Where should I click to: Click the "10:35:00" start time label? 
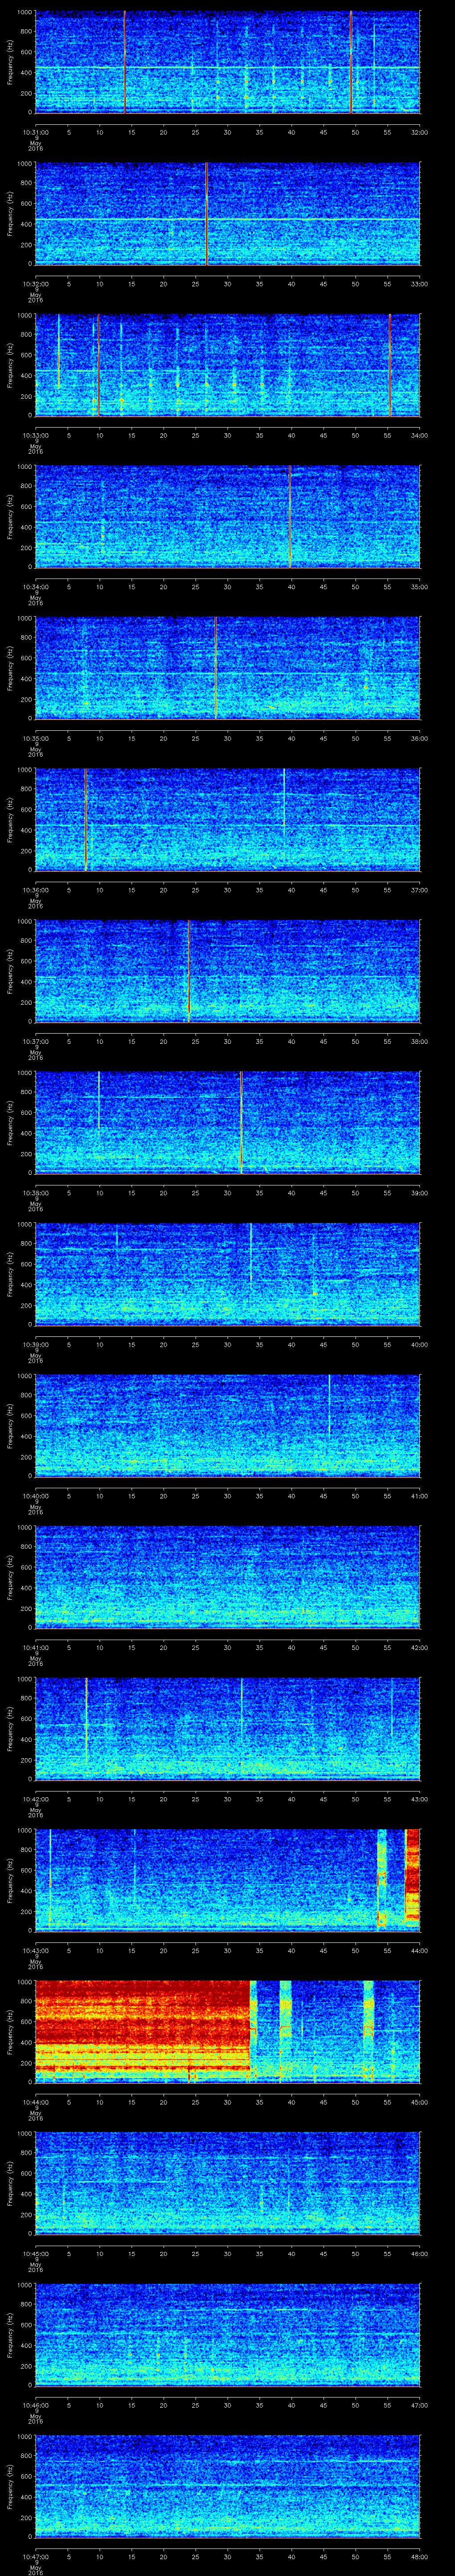click(x=36, y=737)
